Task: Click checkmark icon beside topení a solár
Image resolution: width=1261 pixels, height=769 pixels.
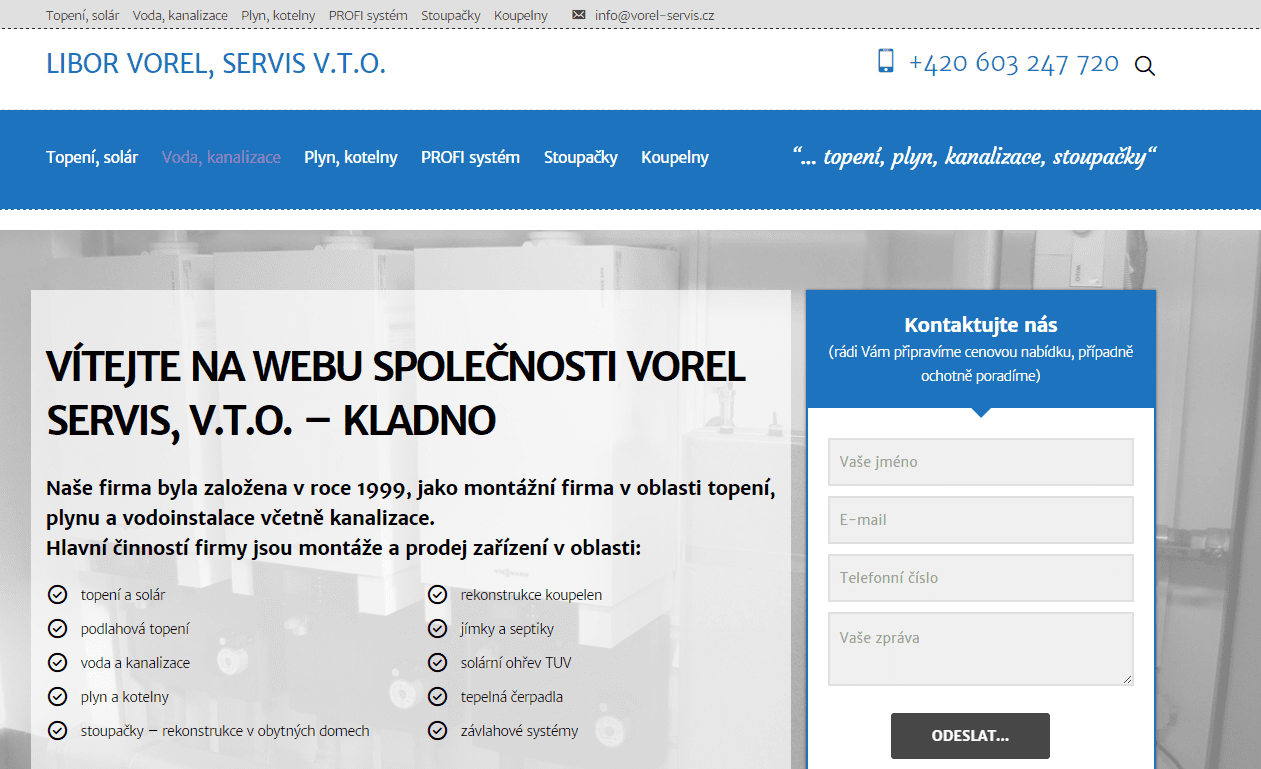Action: pos(57,595)
